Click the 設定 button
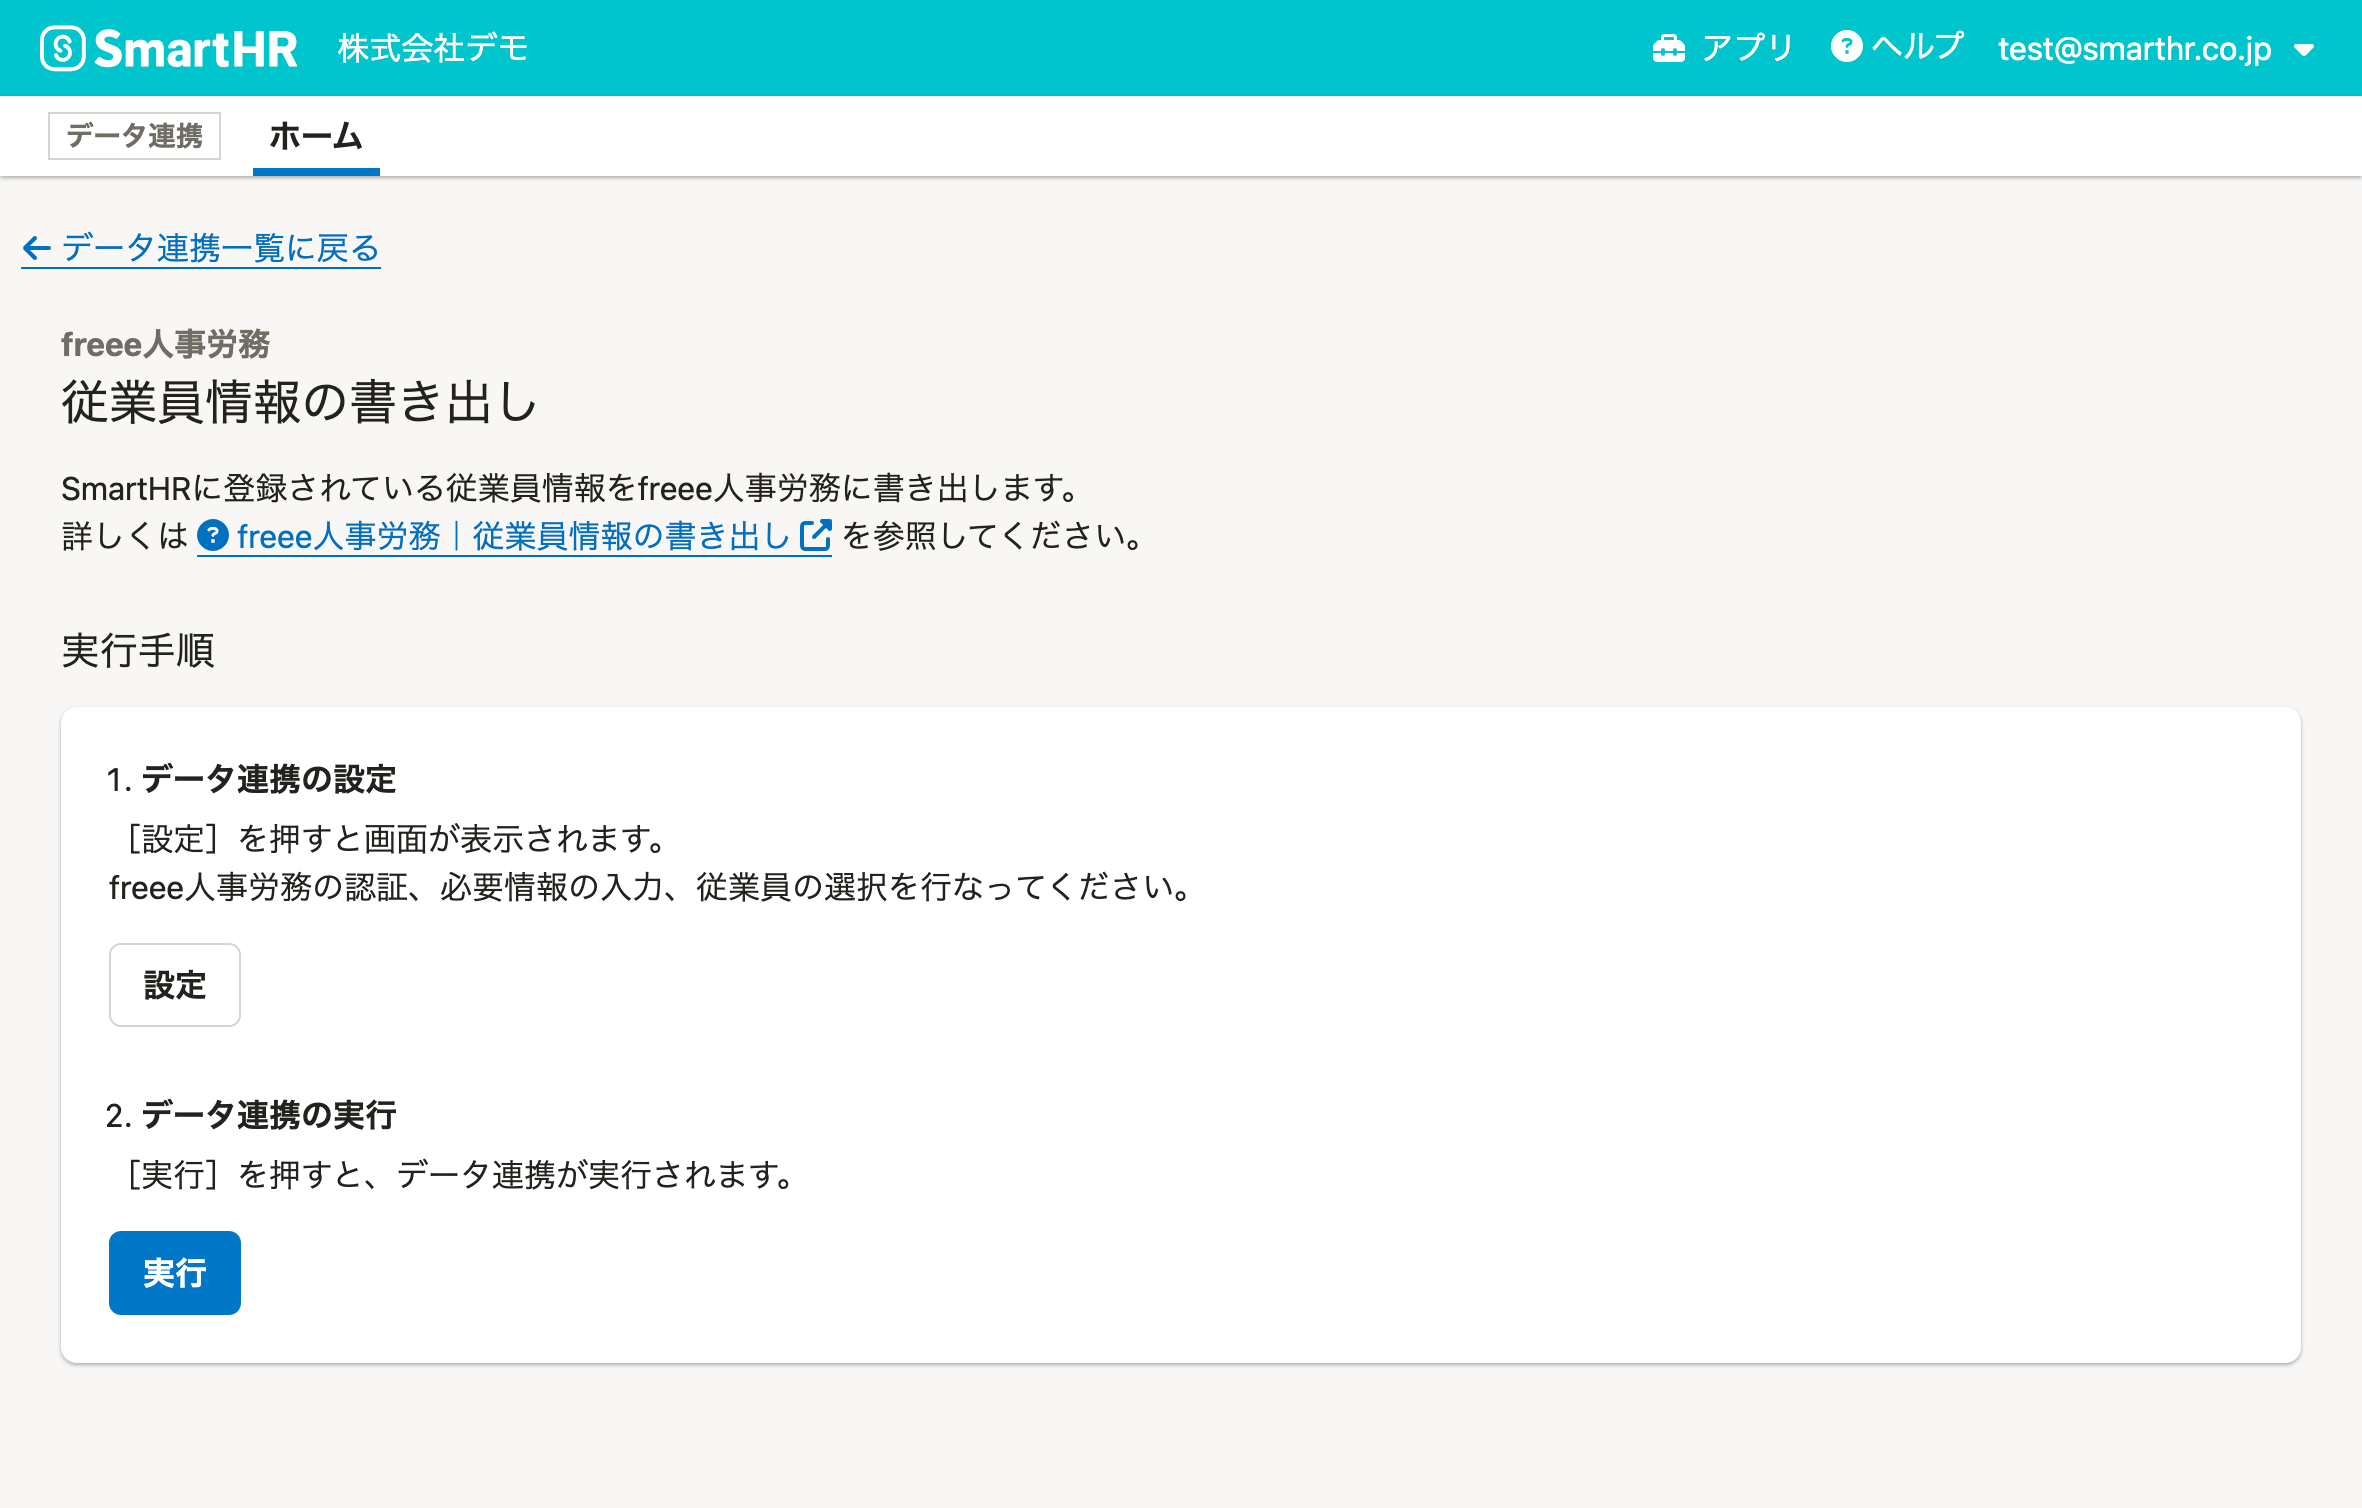Screen dimensions: 2362x1508 (x=175, y=985)
